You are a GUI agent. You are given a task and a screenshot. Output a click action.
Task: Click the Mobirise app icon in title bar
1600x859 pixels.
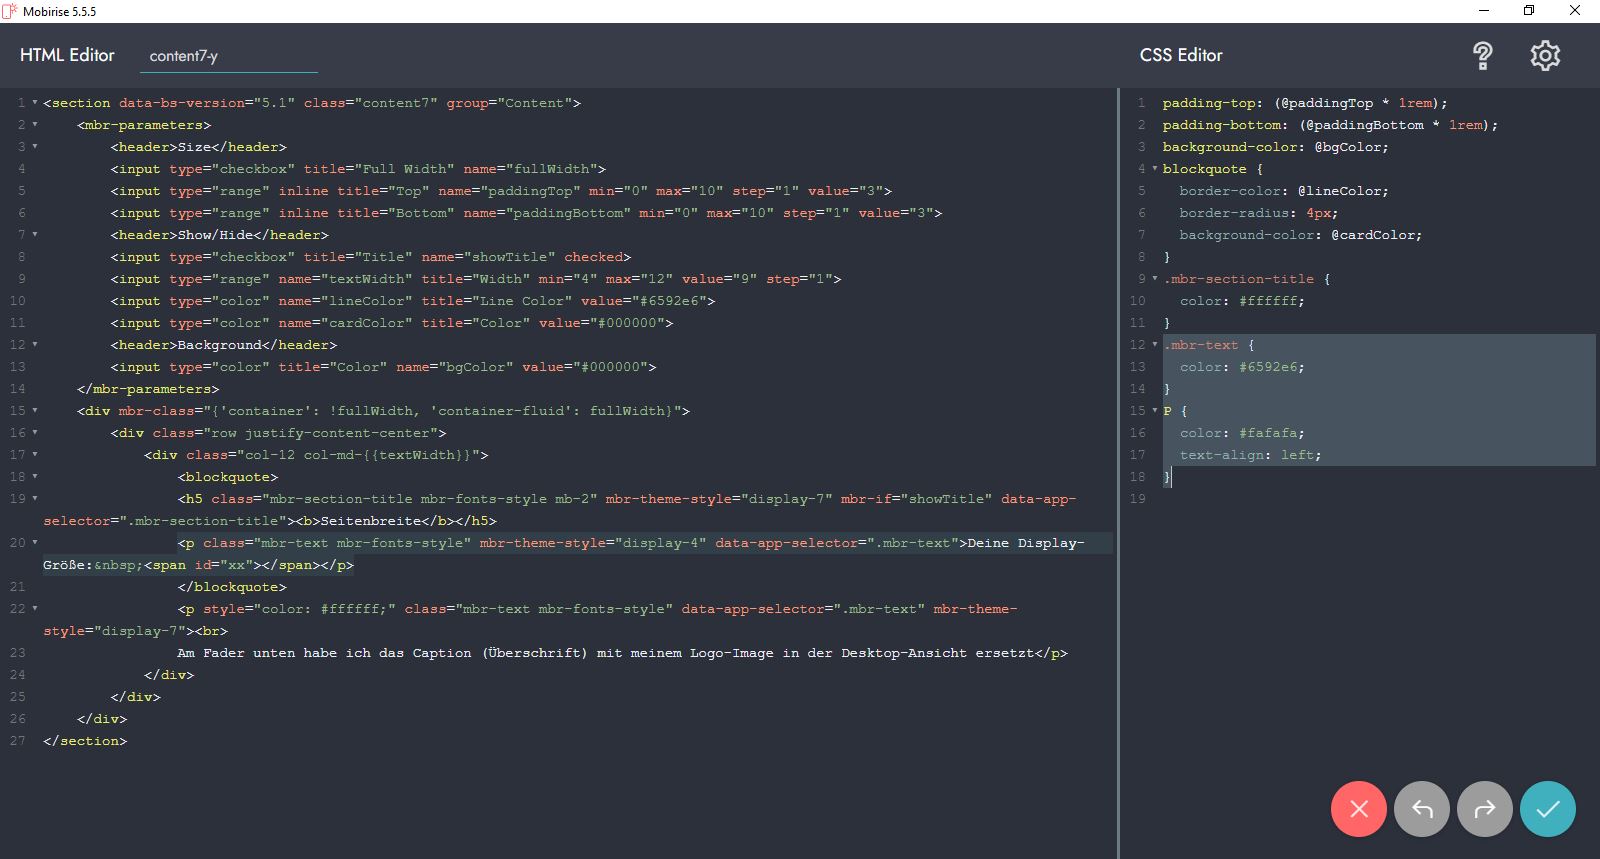point(10,11)
